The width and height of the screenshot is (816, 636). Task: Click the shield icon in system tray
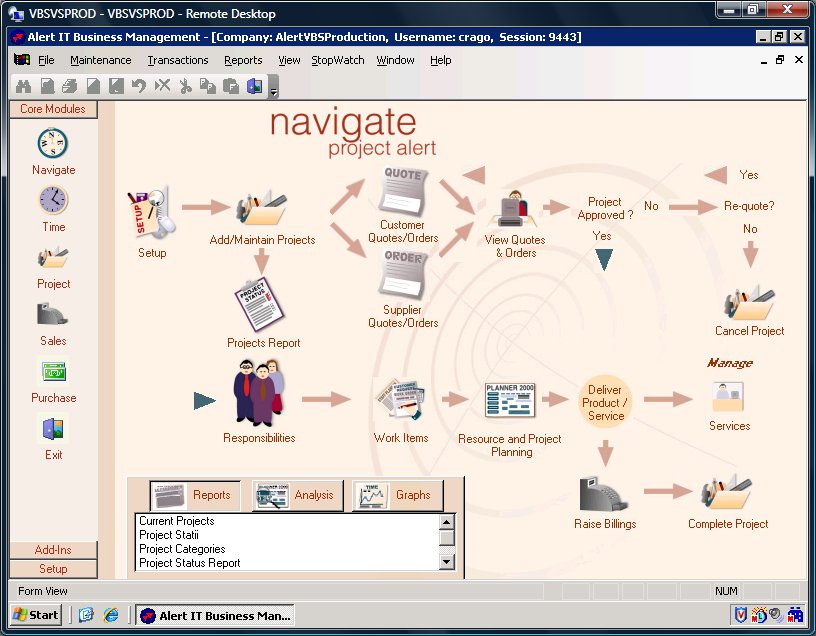(x=740, y=615)
